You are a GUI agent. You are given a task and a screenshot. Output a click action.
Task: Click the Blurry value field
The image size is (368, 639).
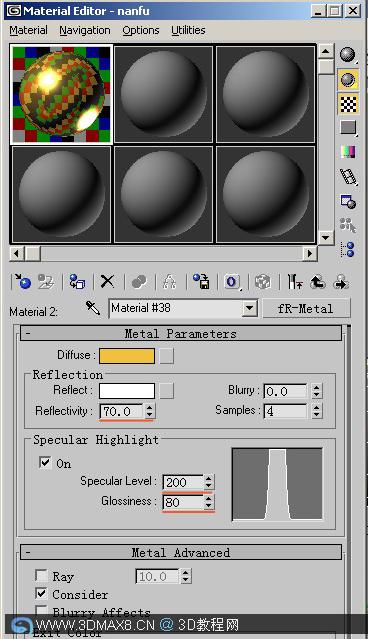[x=285, y=392]
